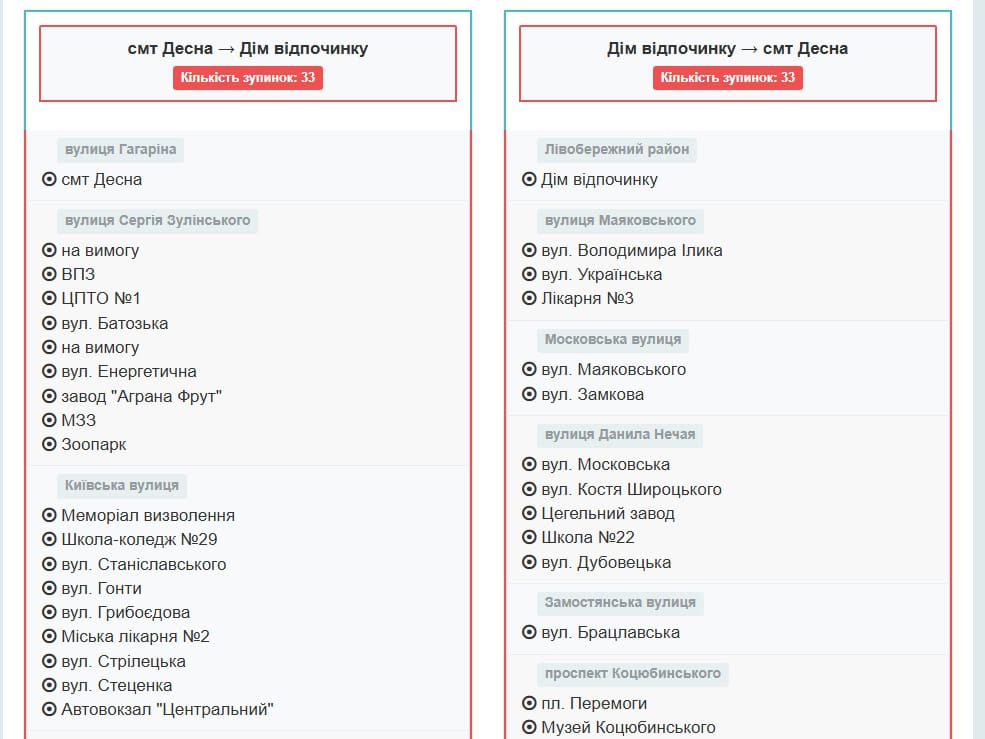Click the left 'Кількість зупинок: 33' badge
Viewport: 985px width, 739px height.
point(250,77)
